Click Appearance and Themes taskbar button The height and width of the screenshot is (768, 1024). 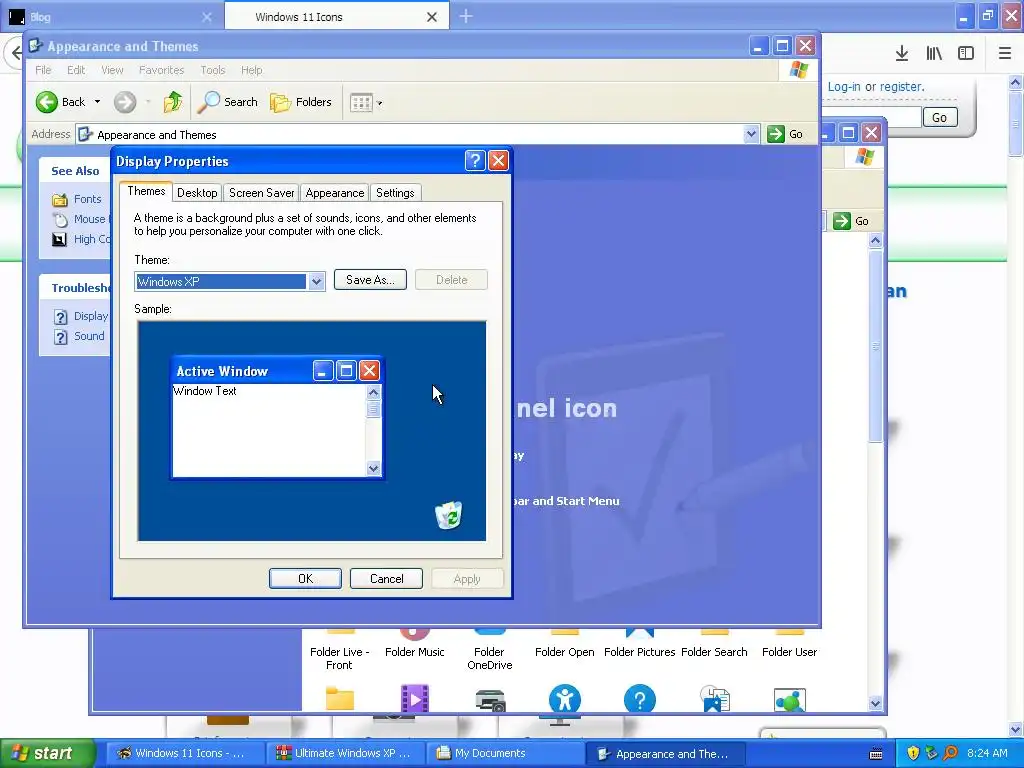point(664,754)
